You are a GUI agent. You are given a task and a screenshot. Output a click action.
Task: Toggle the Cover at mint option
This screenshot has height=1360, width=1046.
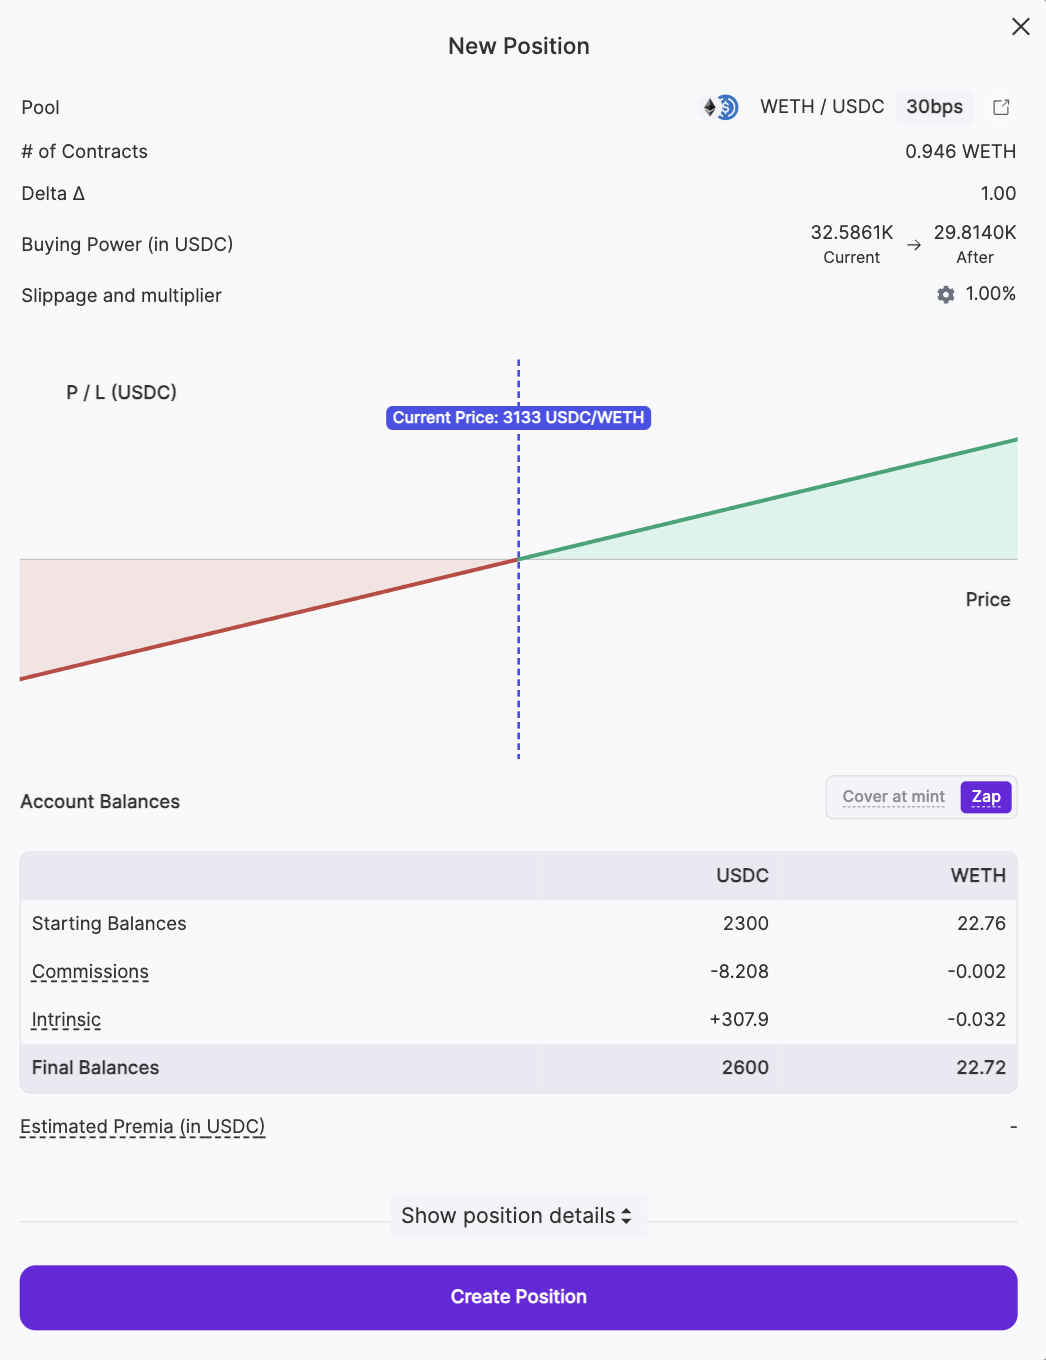point(893,797)
